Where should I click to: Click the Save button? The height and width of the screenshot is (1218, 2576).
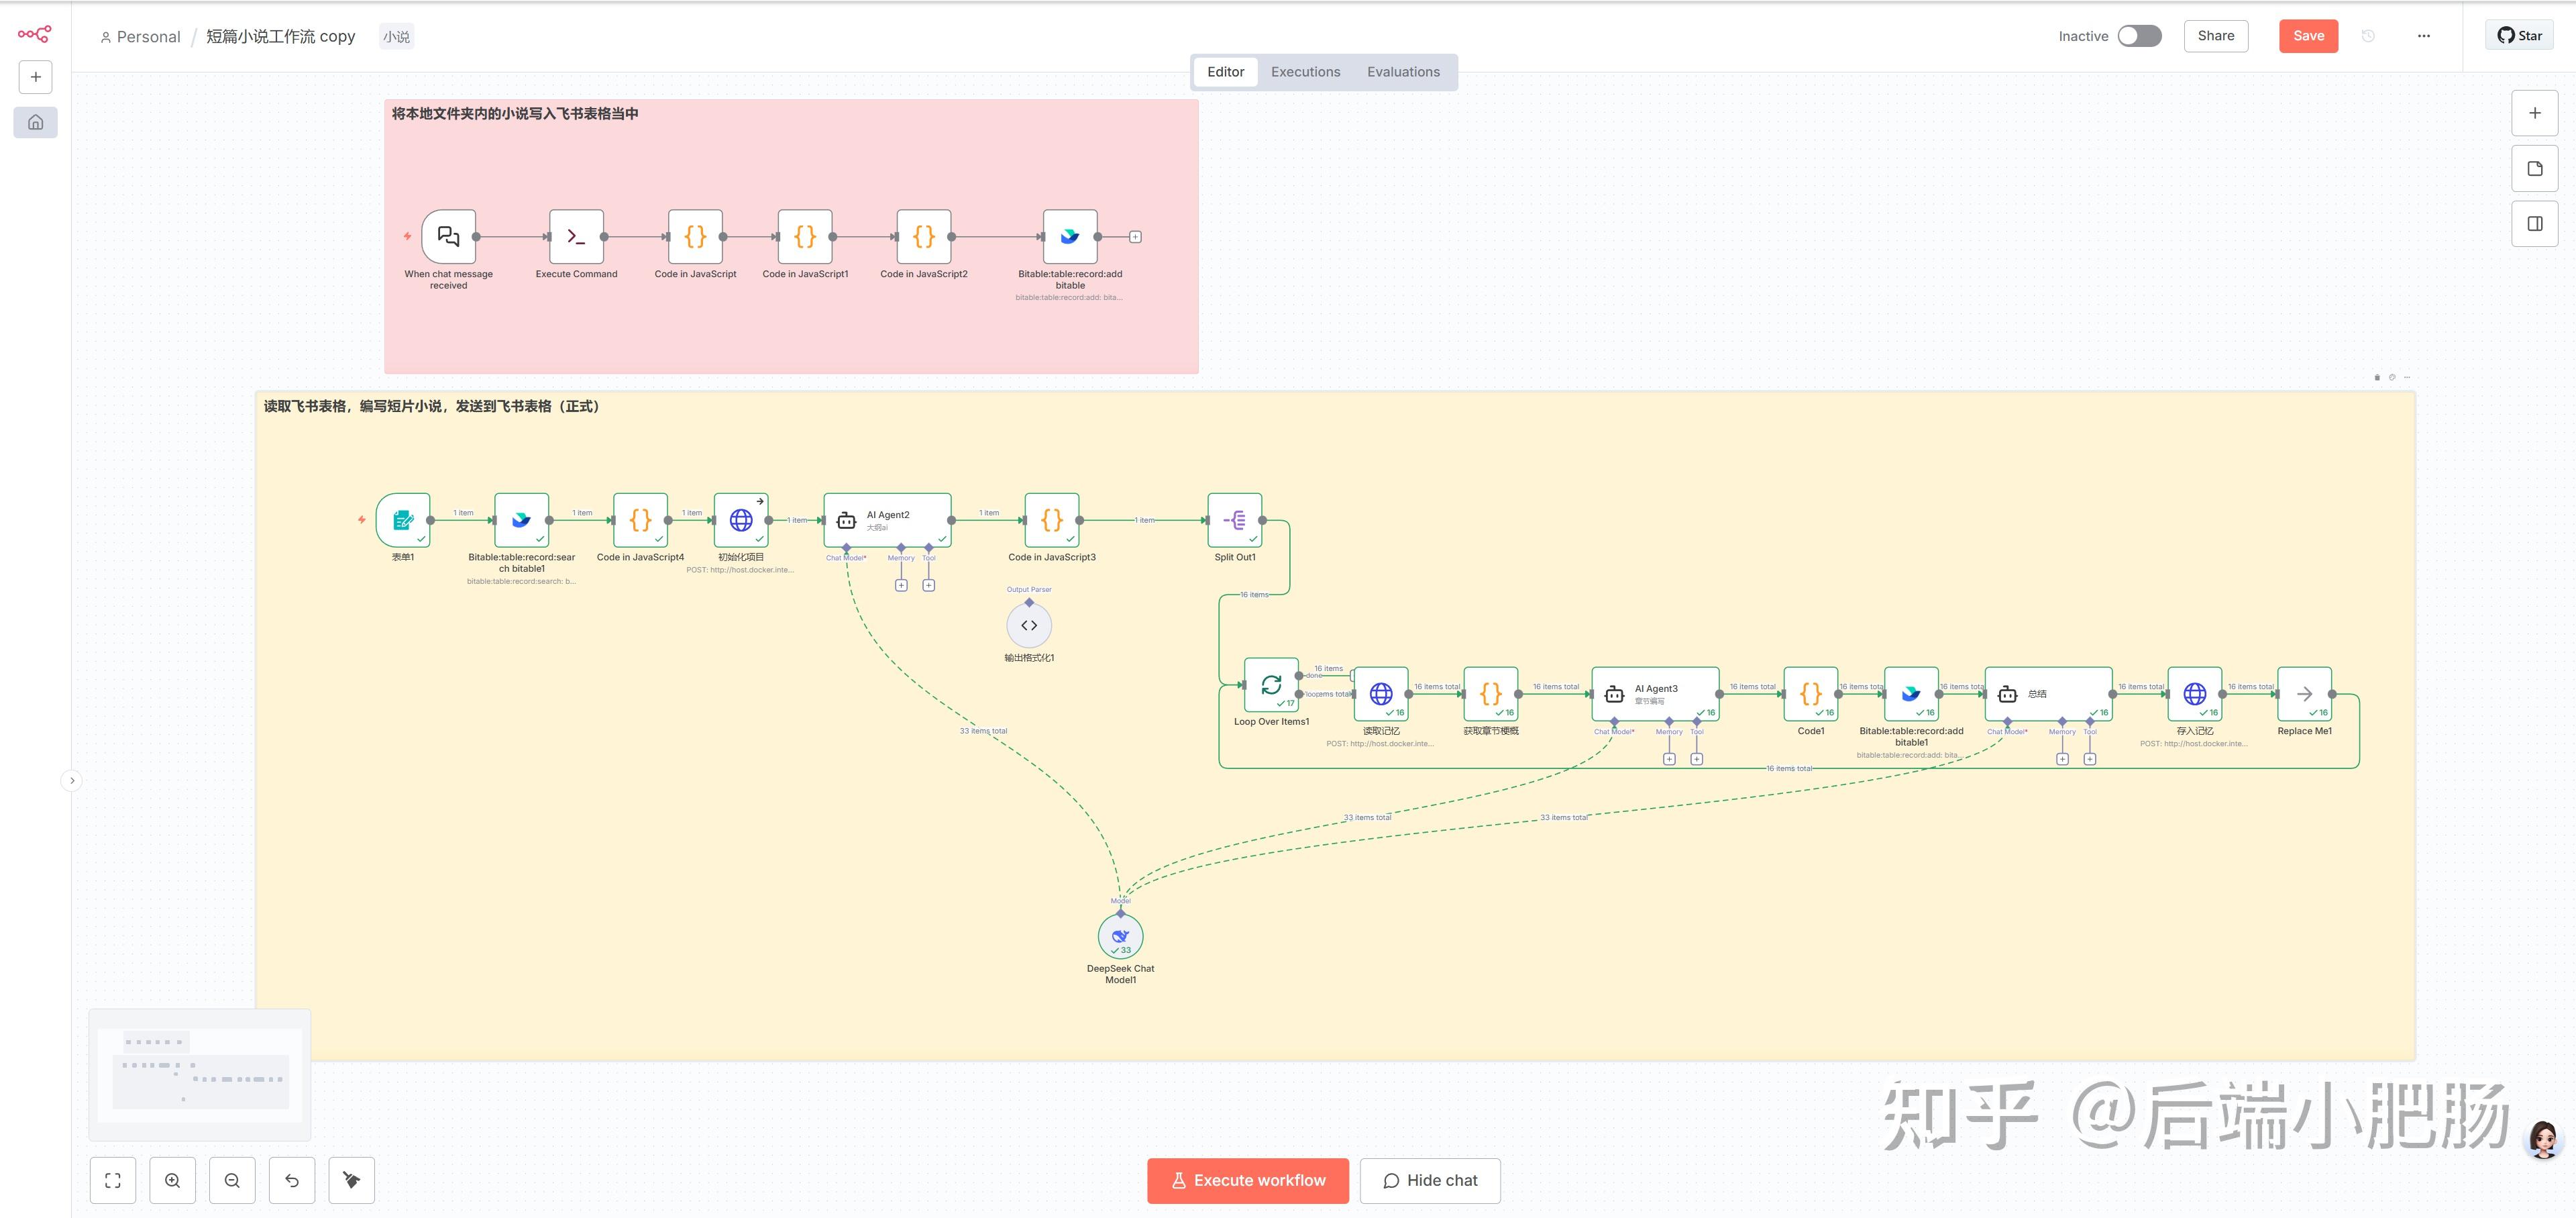[2308, 36]
